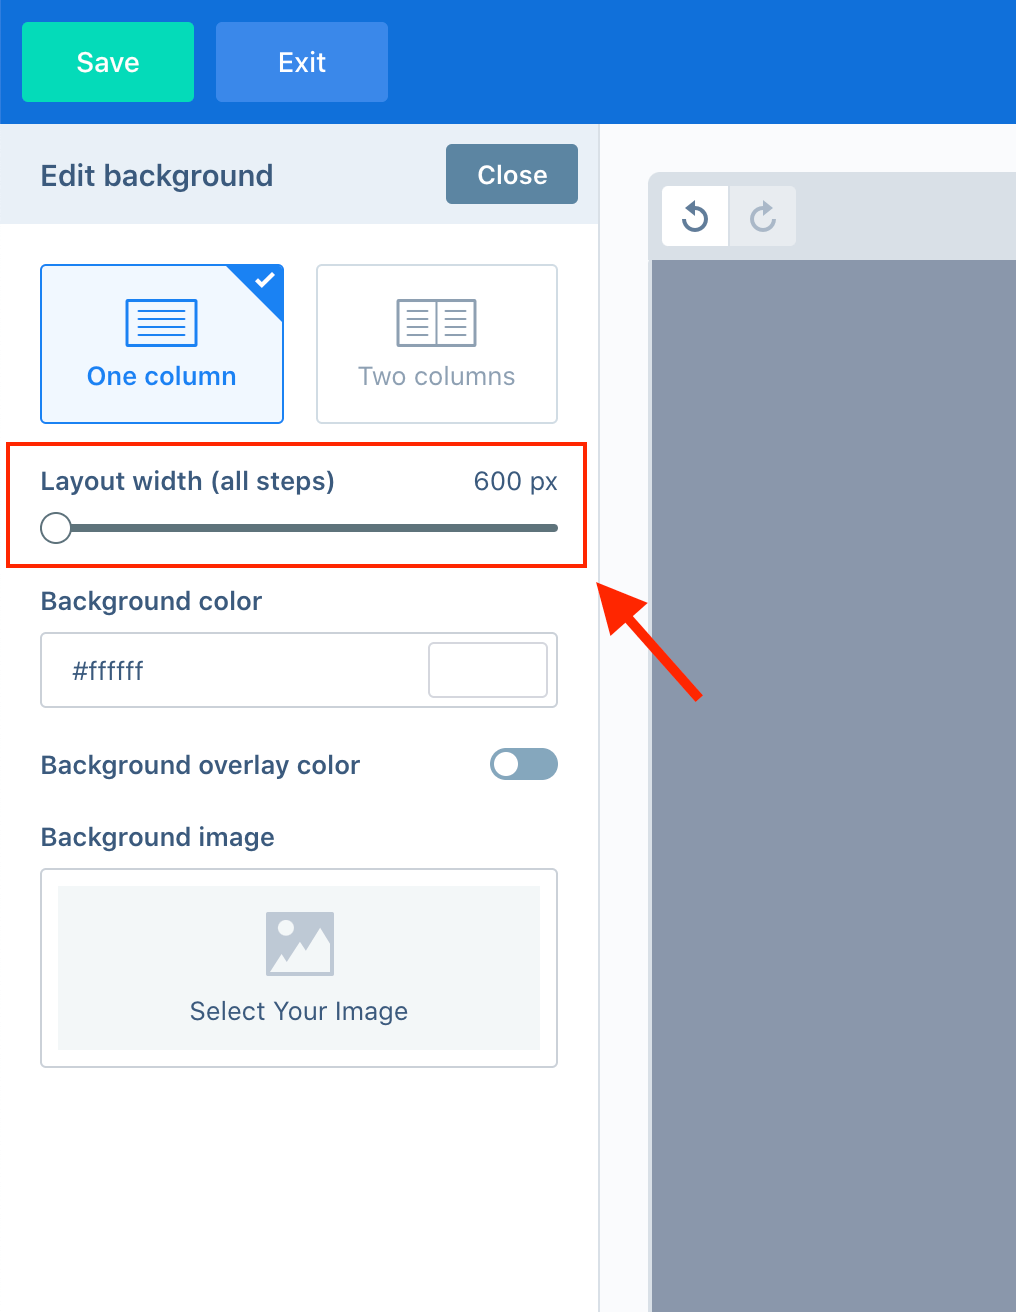This screenshot has height=1312, width=1016.
Task: Click the Layout width slider handle
Action: coord(56,528)
